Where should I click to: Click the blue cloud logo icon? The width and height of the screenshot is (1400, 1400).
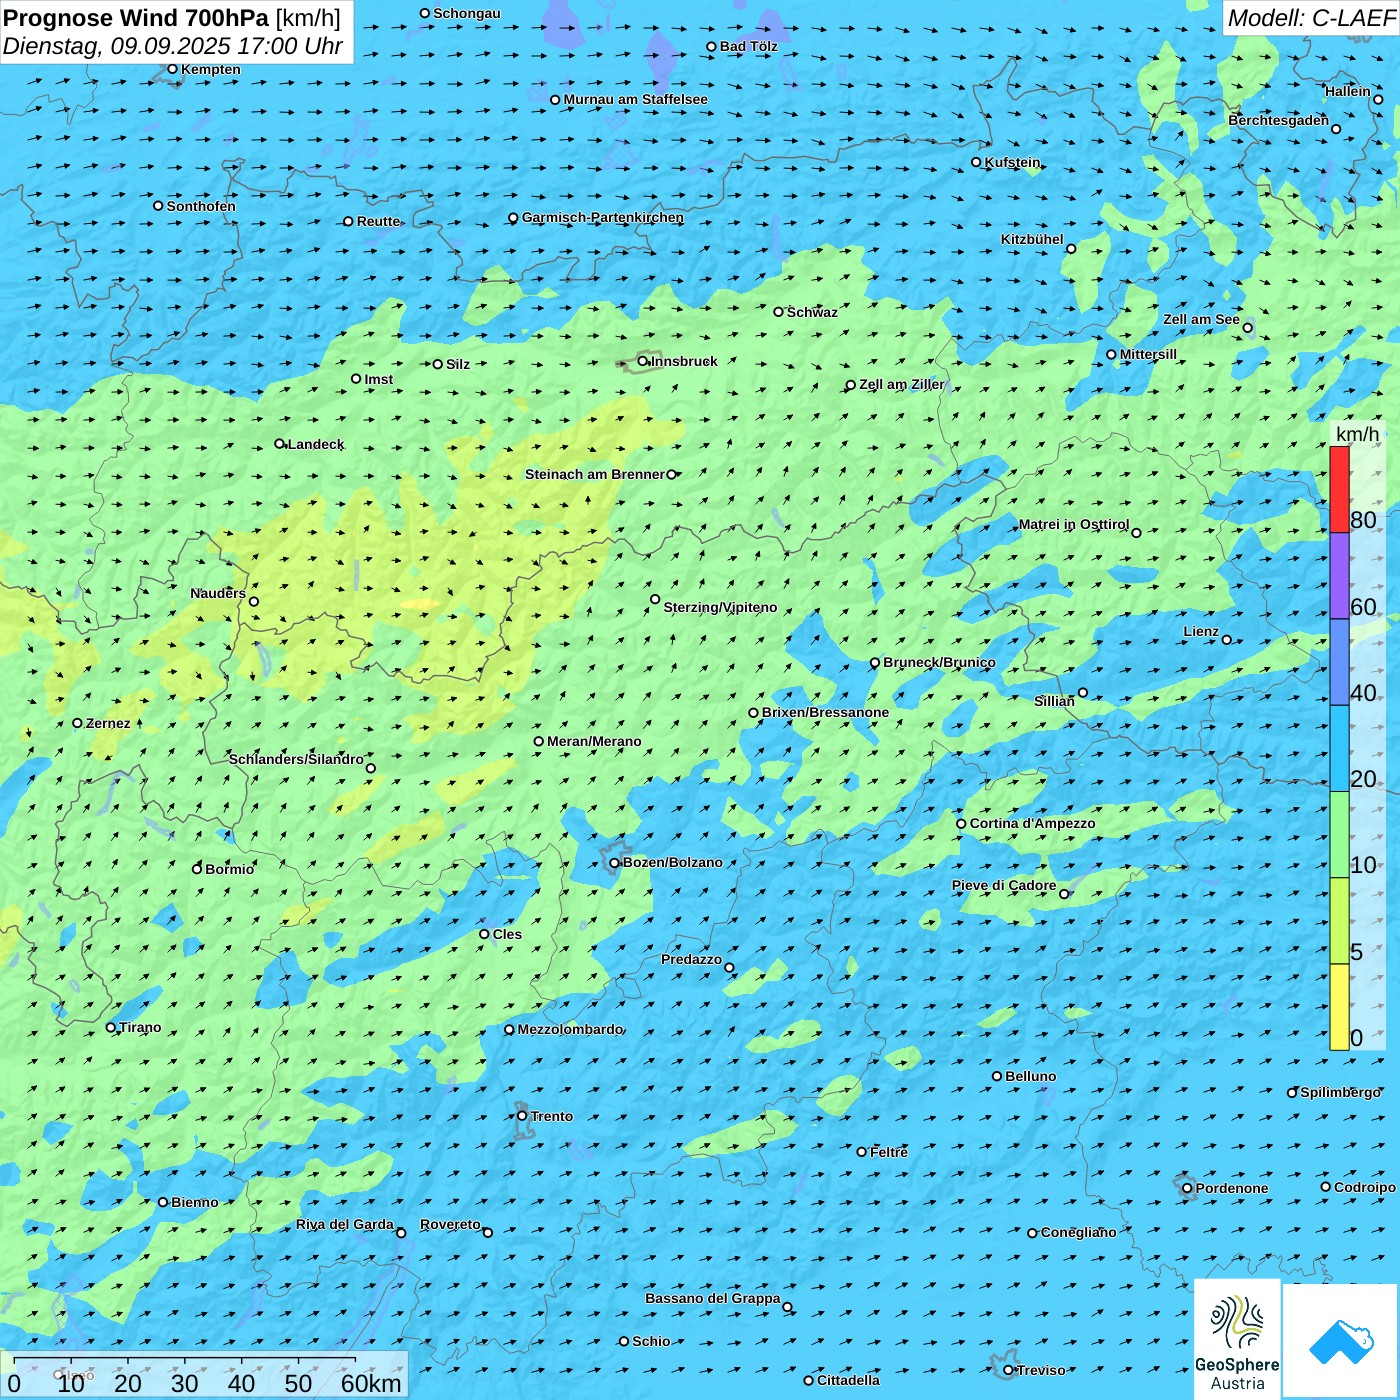1341,1342
